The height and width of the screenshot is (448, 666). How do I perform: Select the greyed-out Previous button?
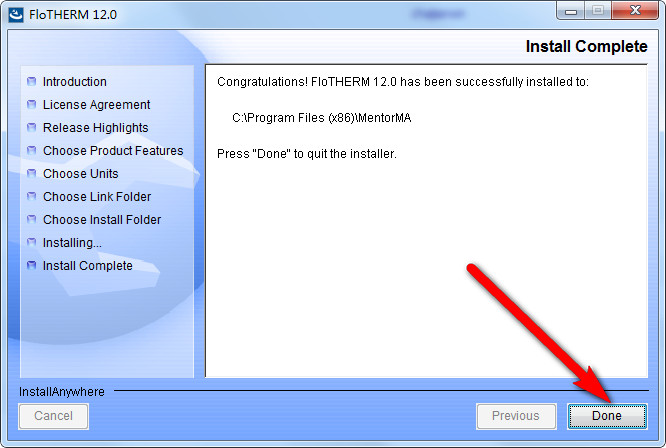point(516,416)
